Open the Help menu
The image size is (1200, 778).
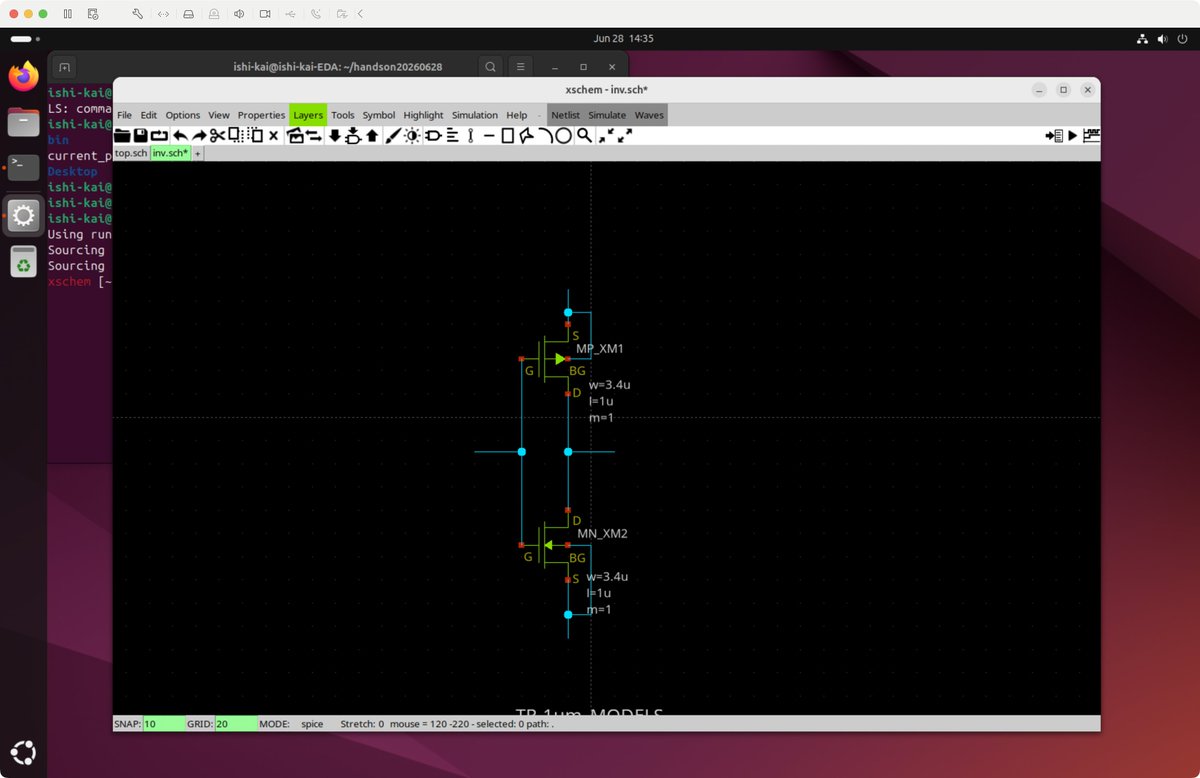(517, 115)
